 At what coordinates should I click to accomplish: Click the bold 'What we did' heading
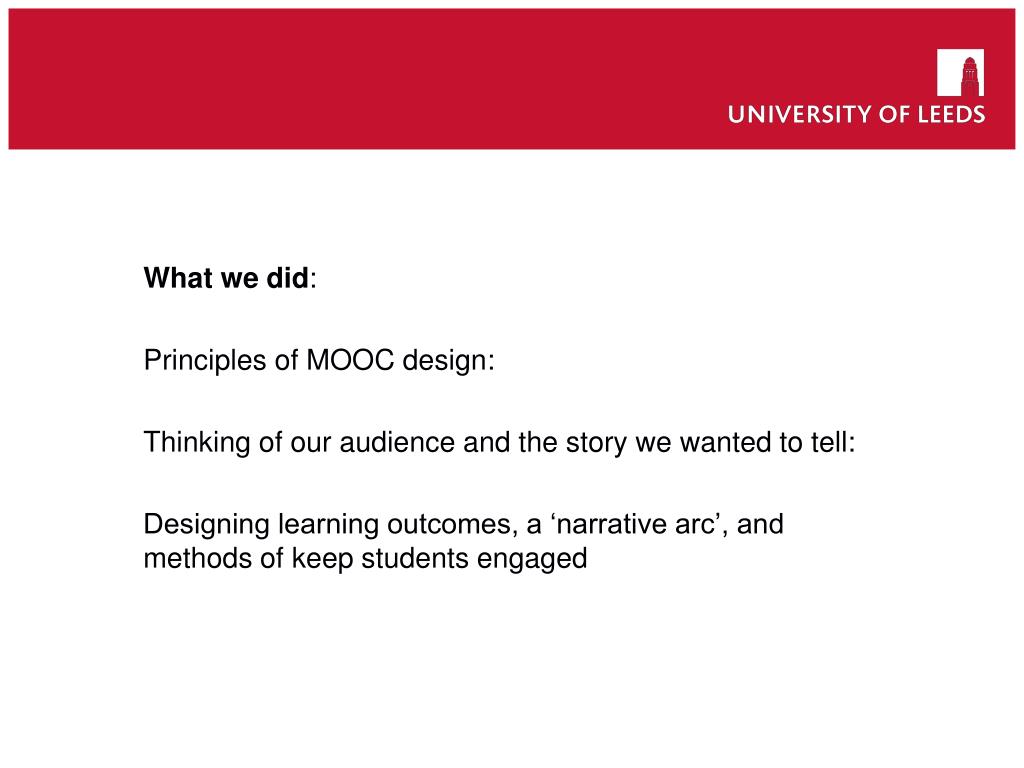pos(226,278)
